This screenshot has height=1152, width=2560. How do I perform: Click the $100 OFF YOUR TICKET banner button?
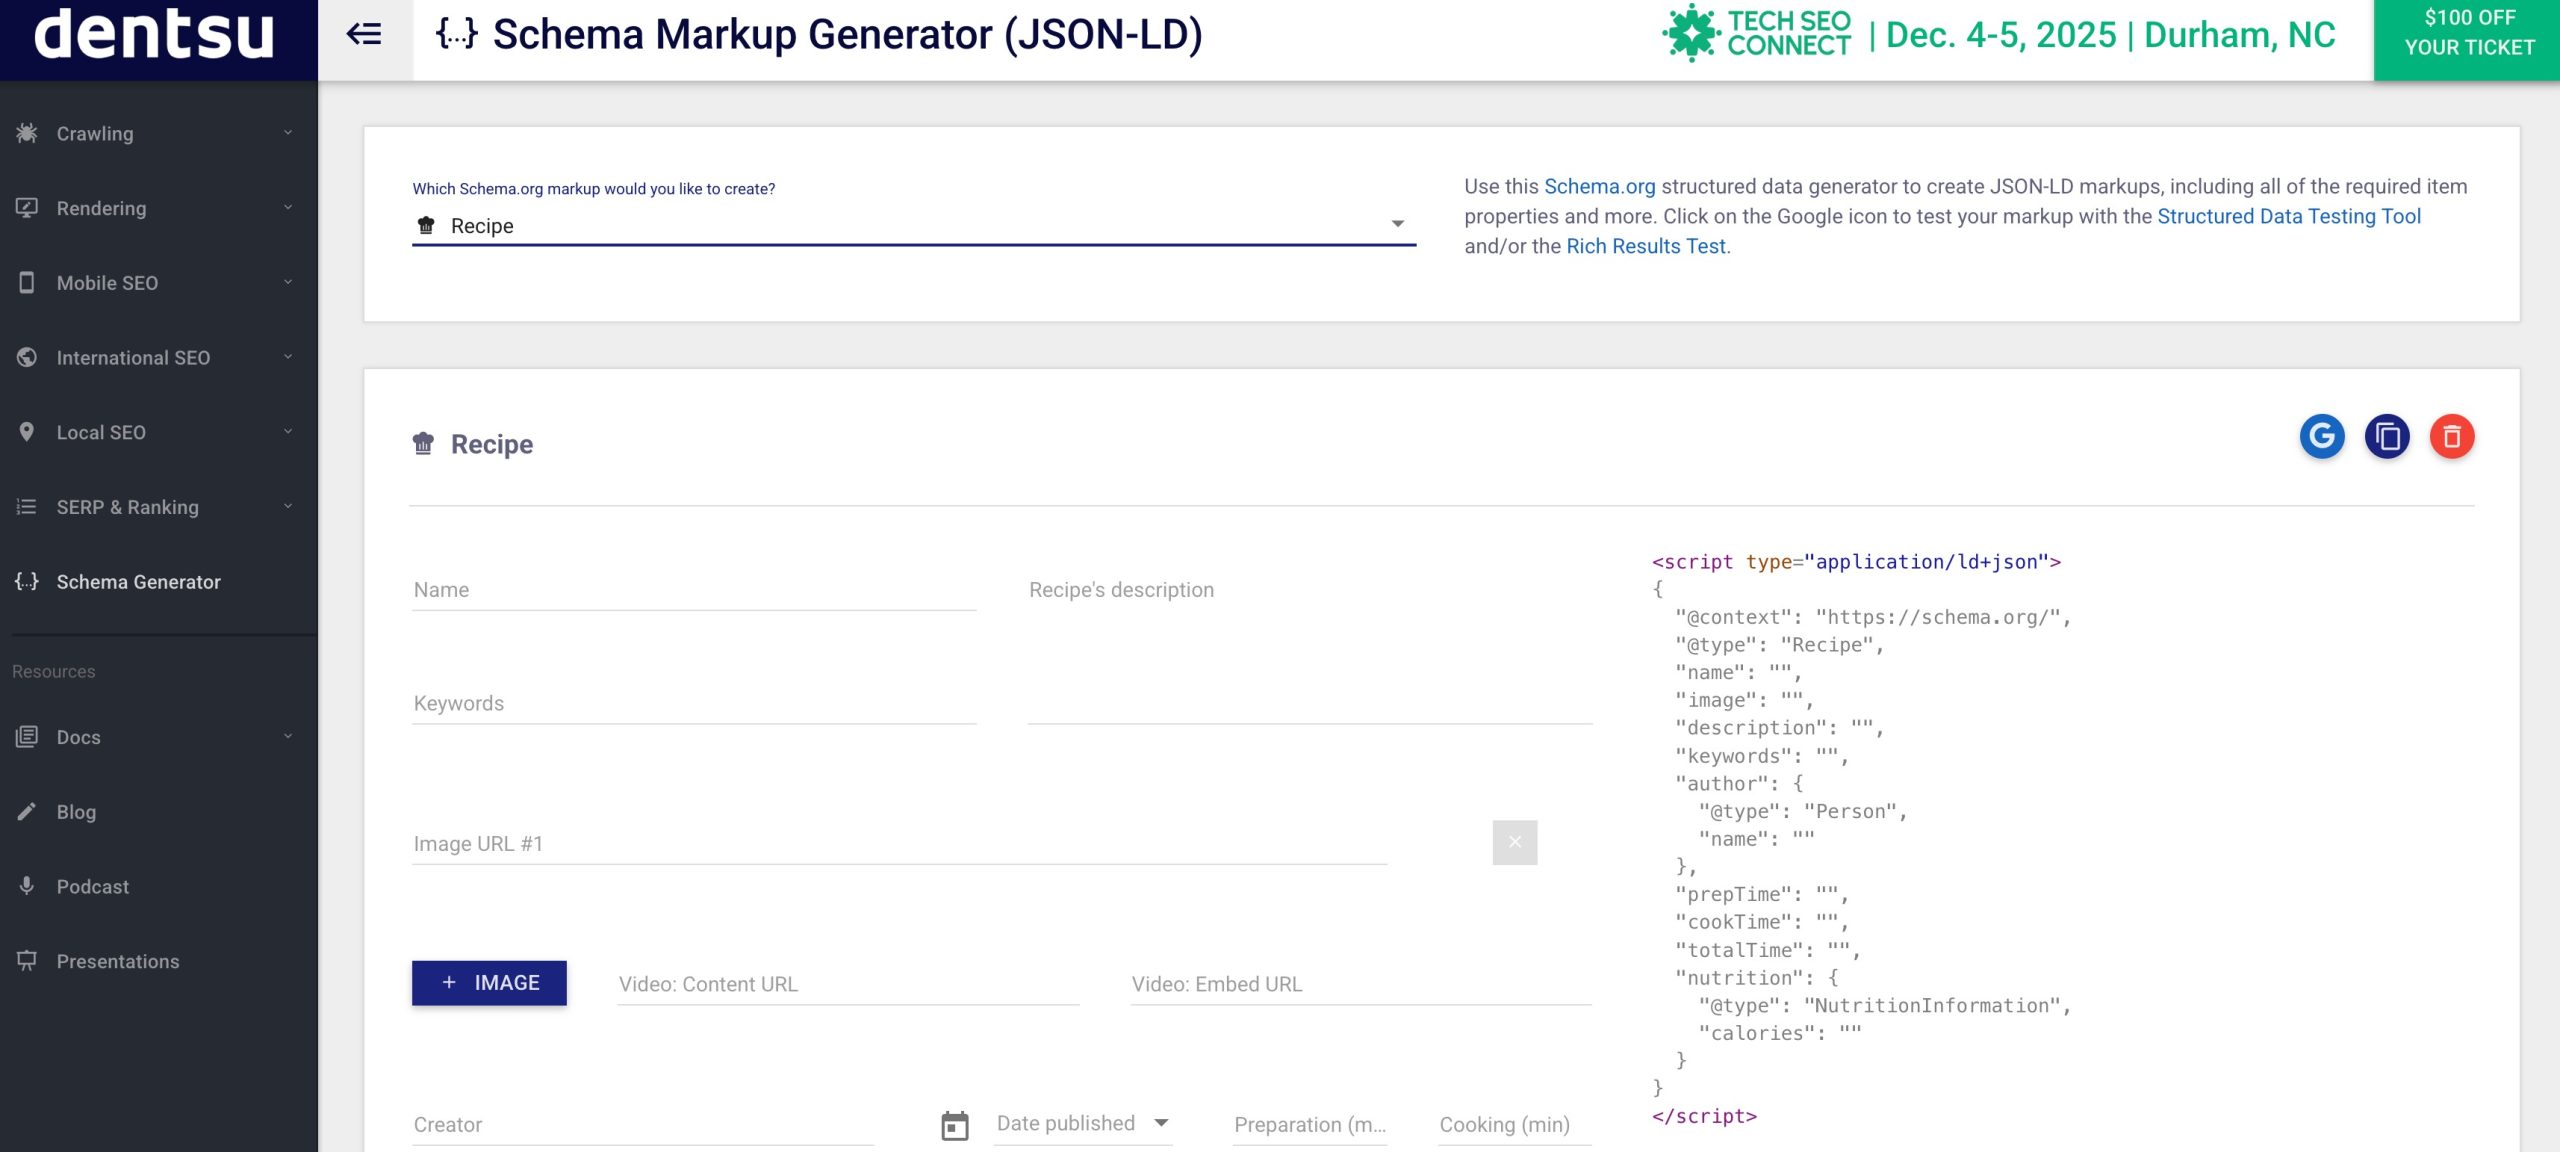pos(2466,34)
